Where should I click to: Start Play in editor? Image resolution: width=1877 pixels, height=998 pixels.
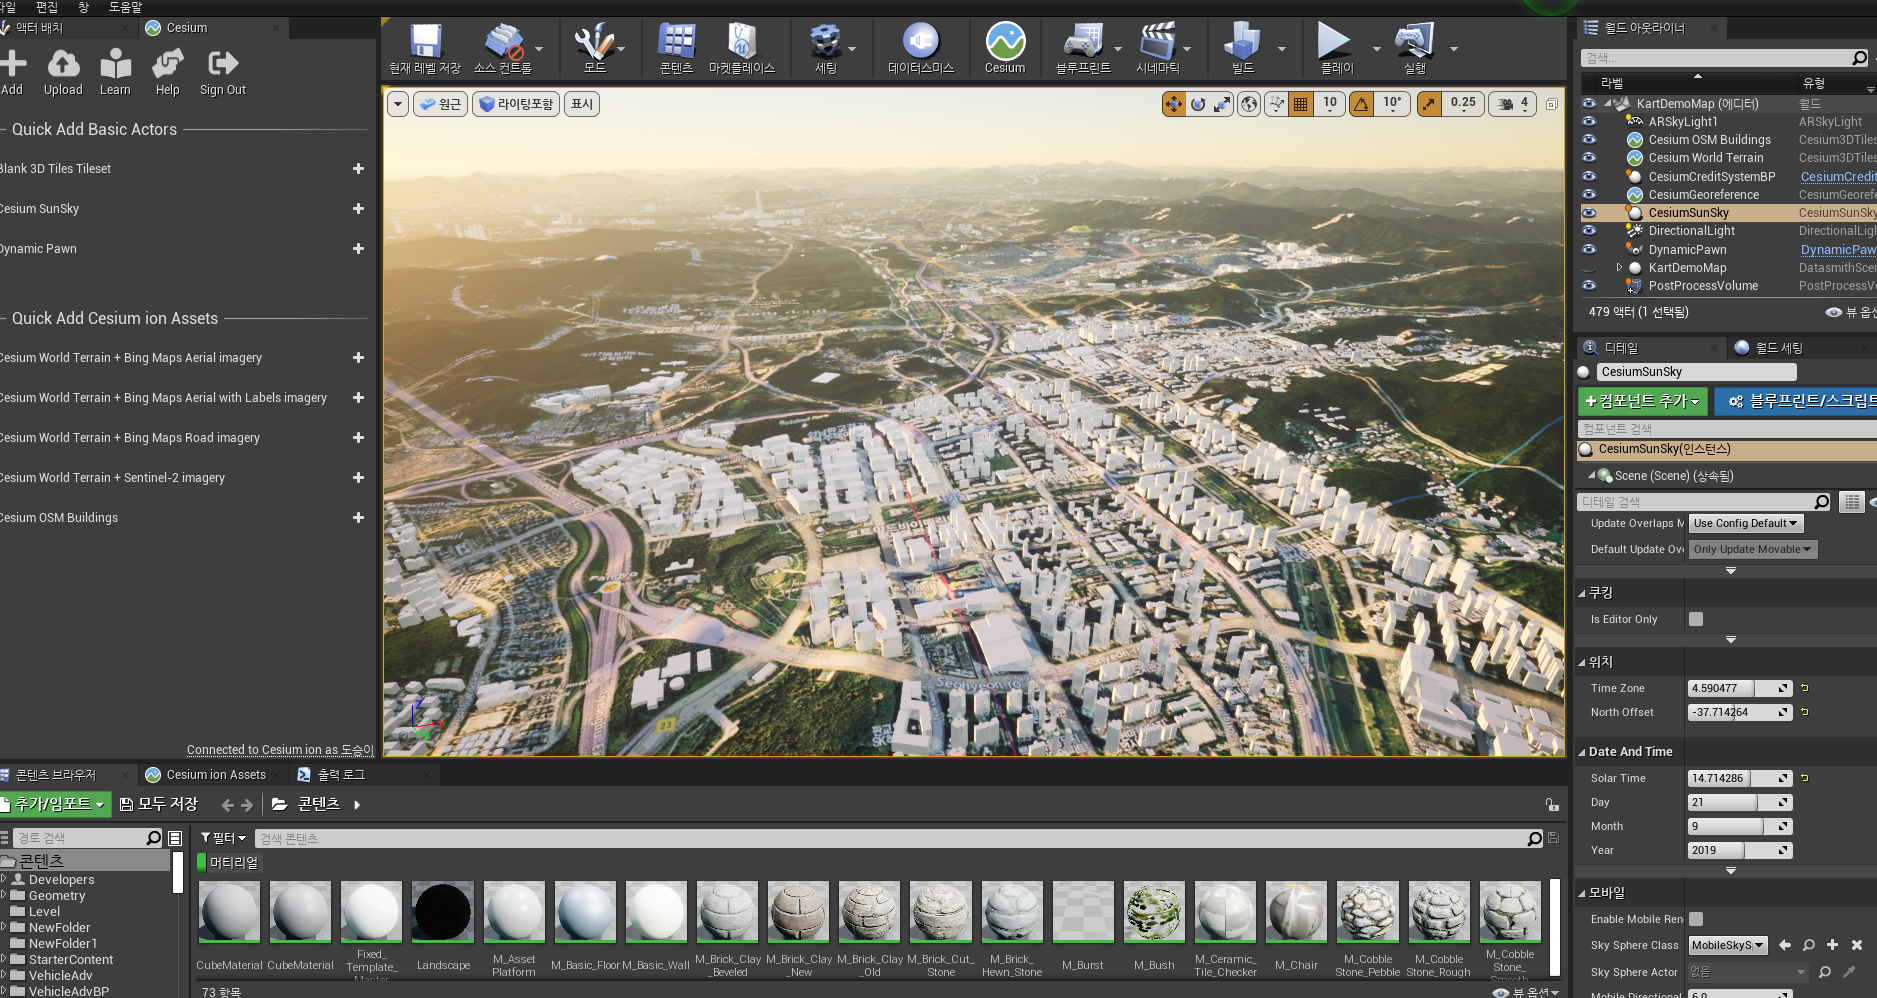[1336, 48]
